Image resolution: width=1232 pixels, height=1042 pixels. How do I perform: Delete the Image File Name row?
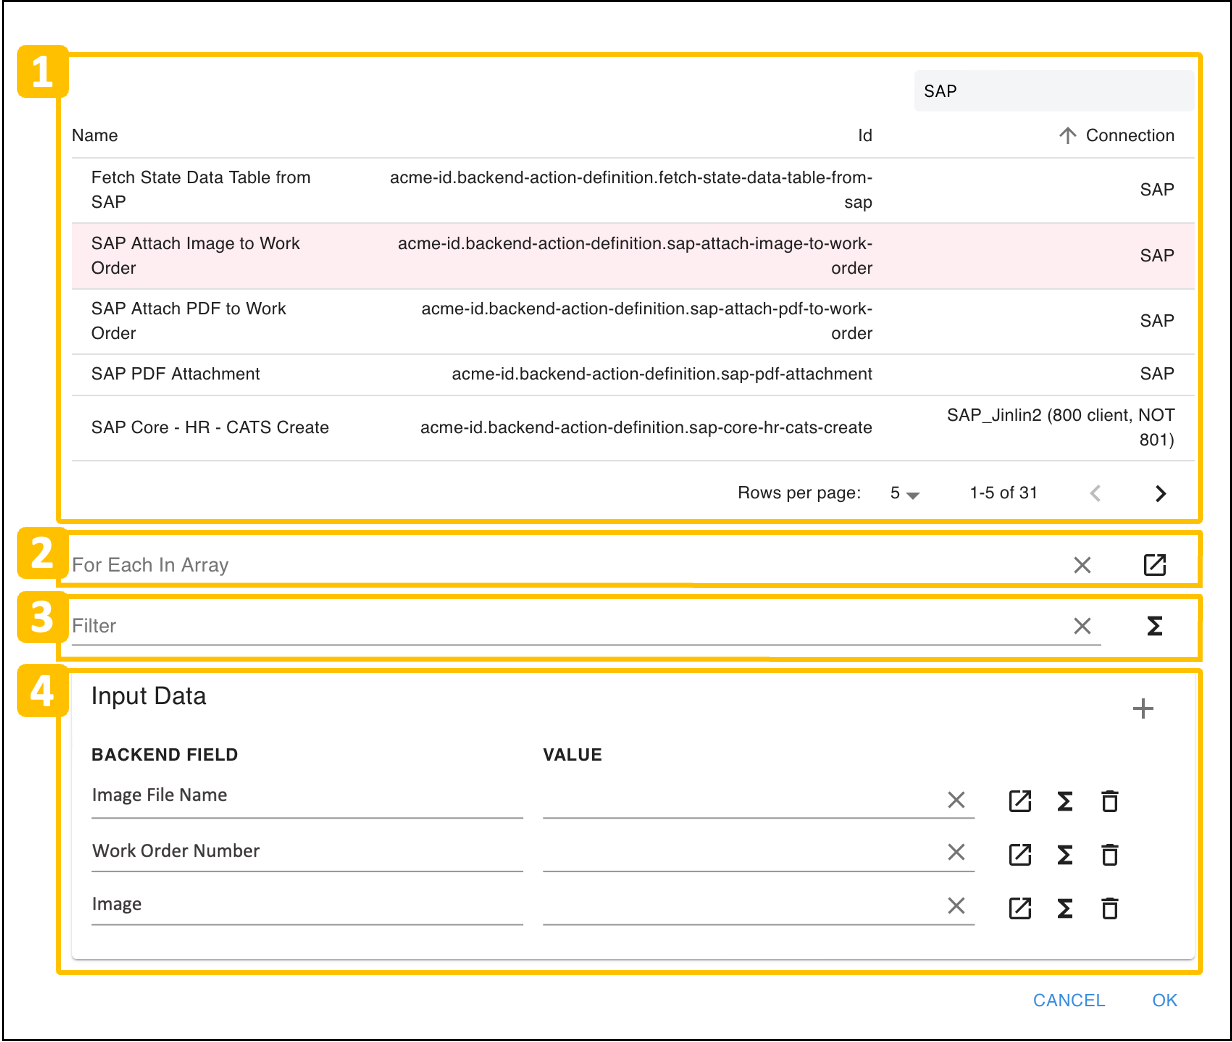click(1110, 801)
